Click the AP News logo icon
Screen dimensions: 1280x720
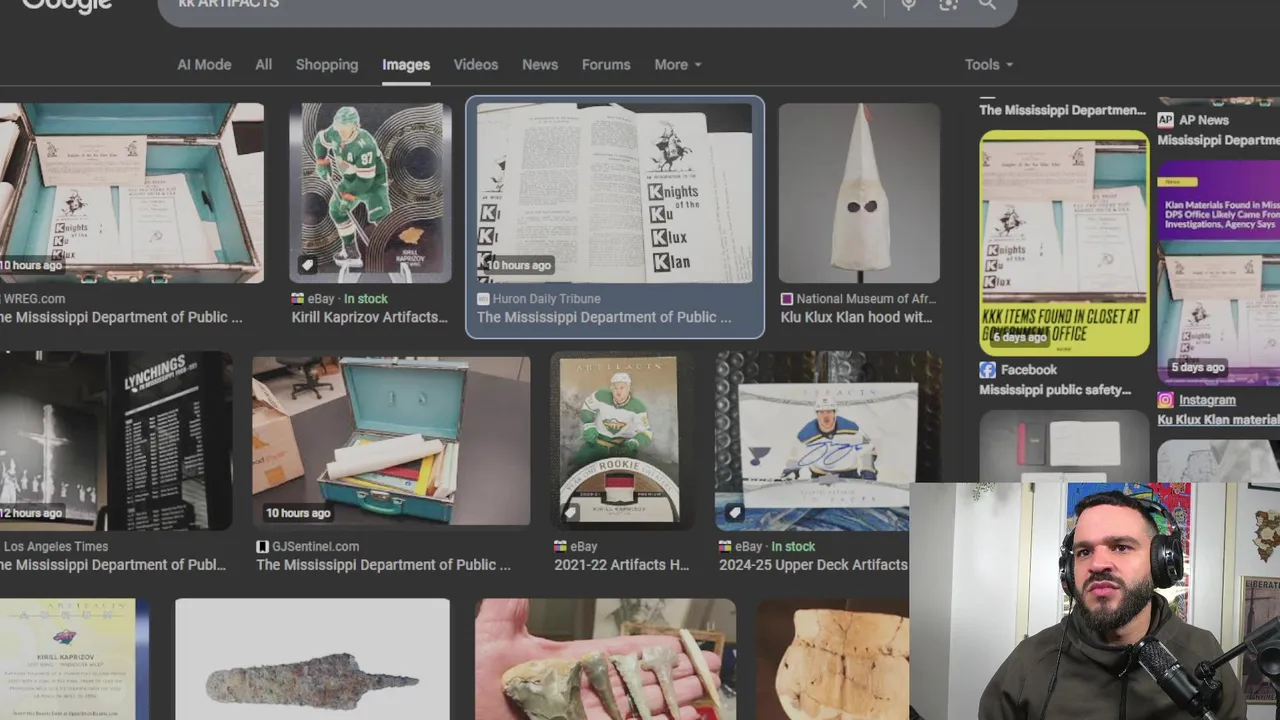click(1165, 120)
